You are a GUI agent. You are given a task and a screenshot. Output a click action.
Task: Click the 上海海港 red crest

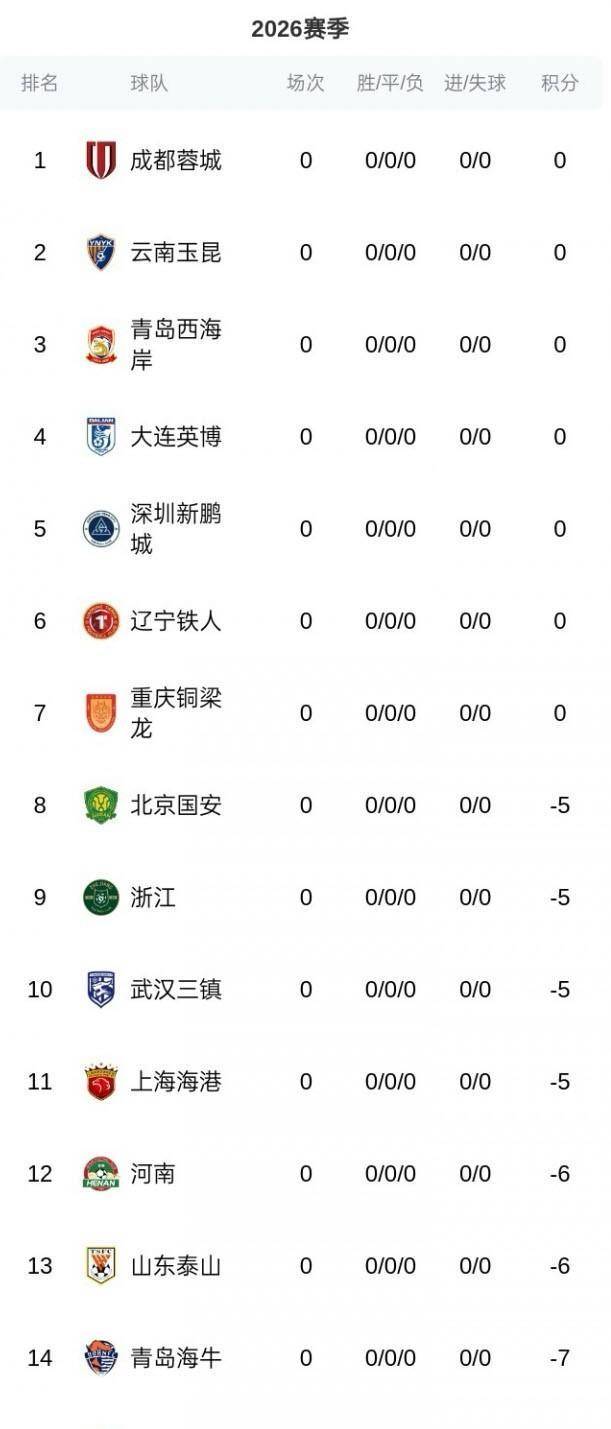(101, 1082)
